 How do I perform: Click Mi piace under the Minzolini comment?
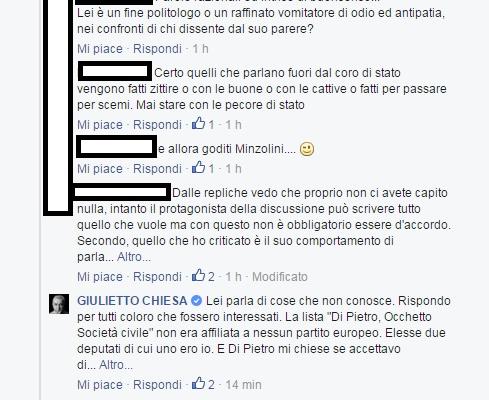[x=100, y=169]
